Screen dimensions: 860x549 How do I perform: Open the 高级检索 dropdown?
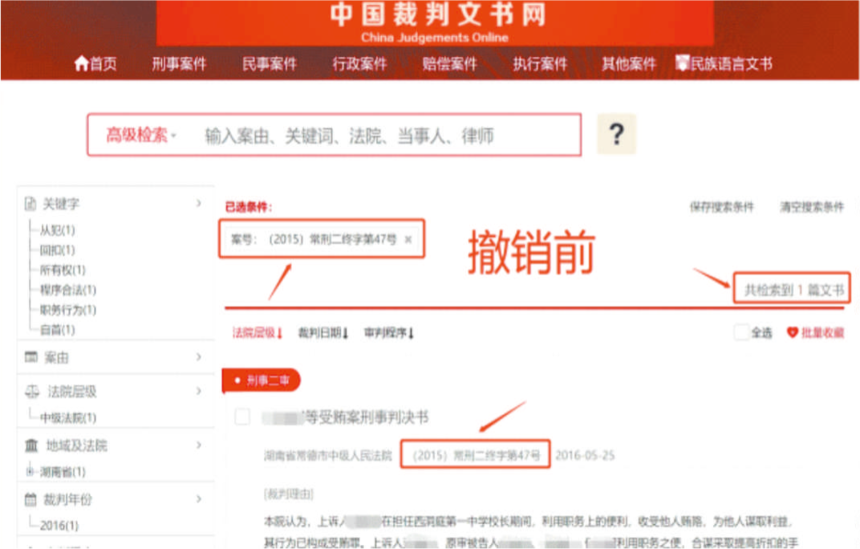141,135
